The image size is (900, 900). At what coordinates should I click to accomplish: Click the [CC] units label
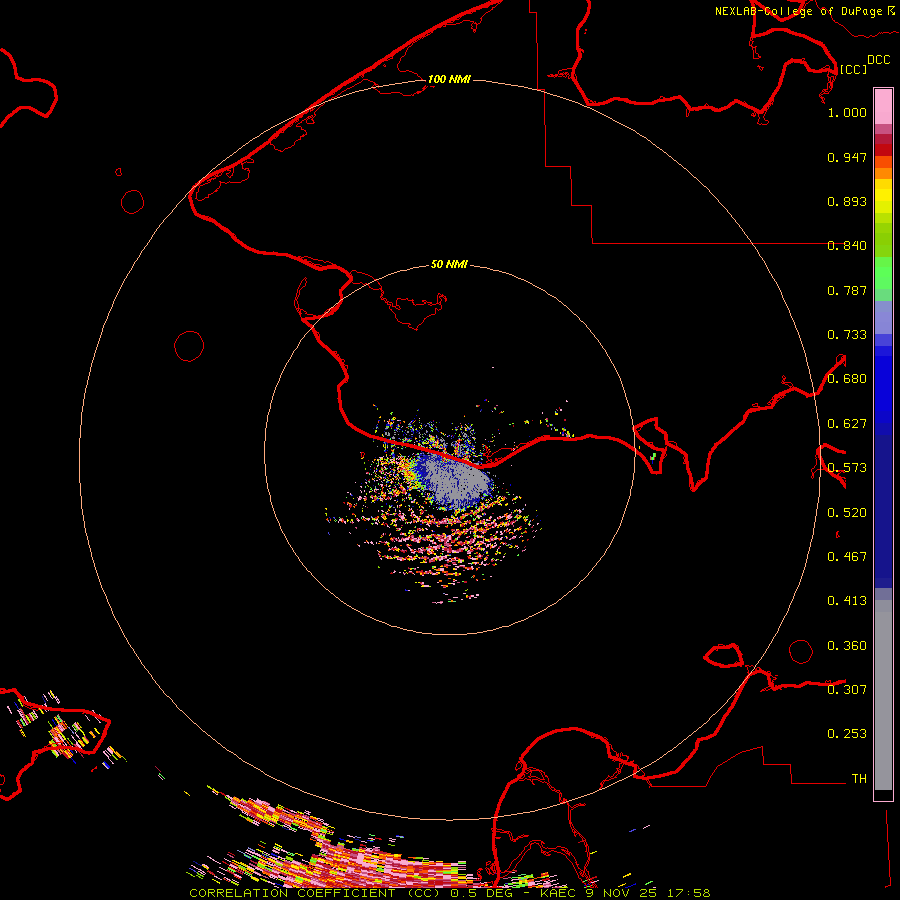click(853, 69)
